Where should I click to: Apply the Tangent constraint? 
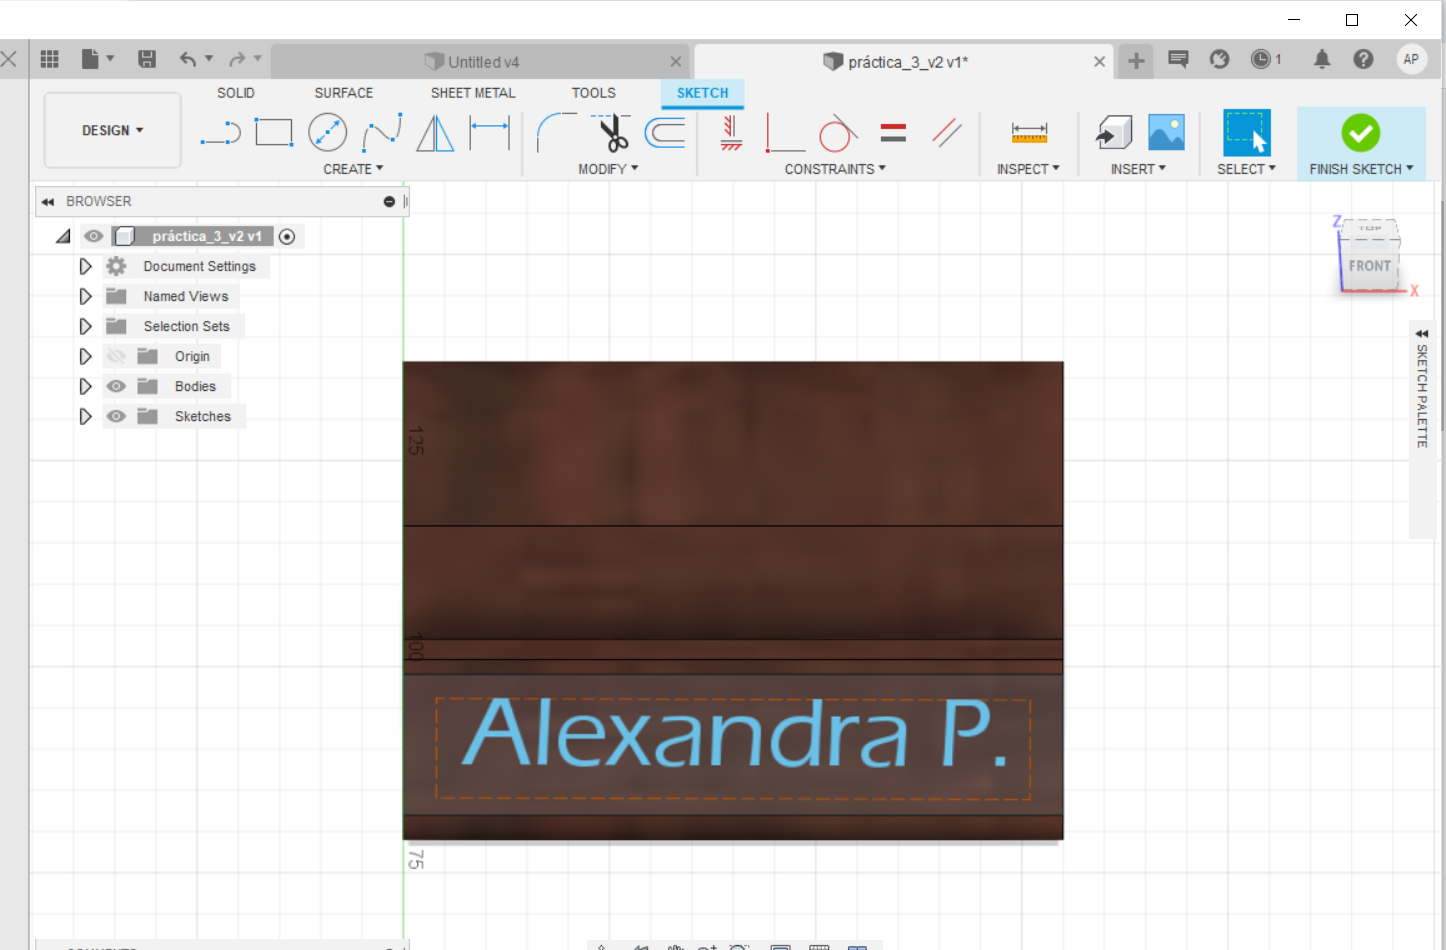pos(838,133)
